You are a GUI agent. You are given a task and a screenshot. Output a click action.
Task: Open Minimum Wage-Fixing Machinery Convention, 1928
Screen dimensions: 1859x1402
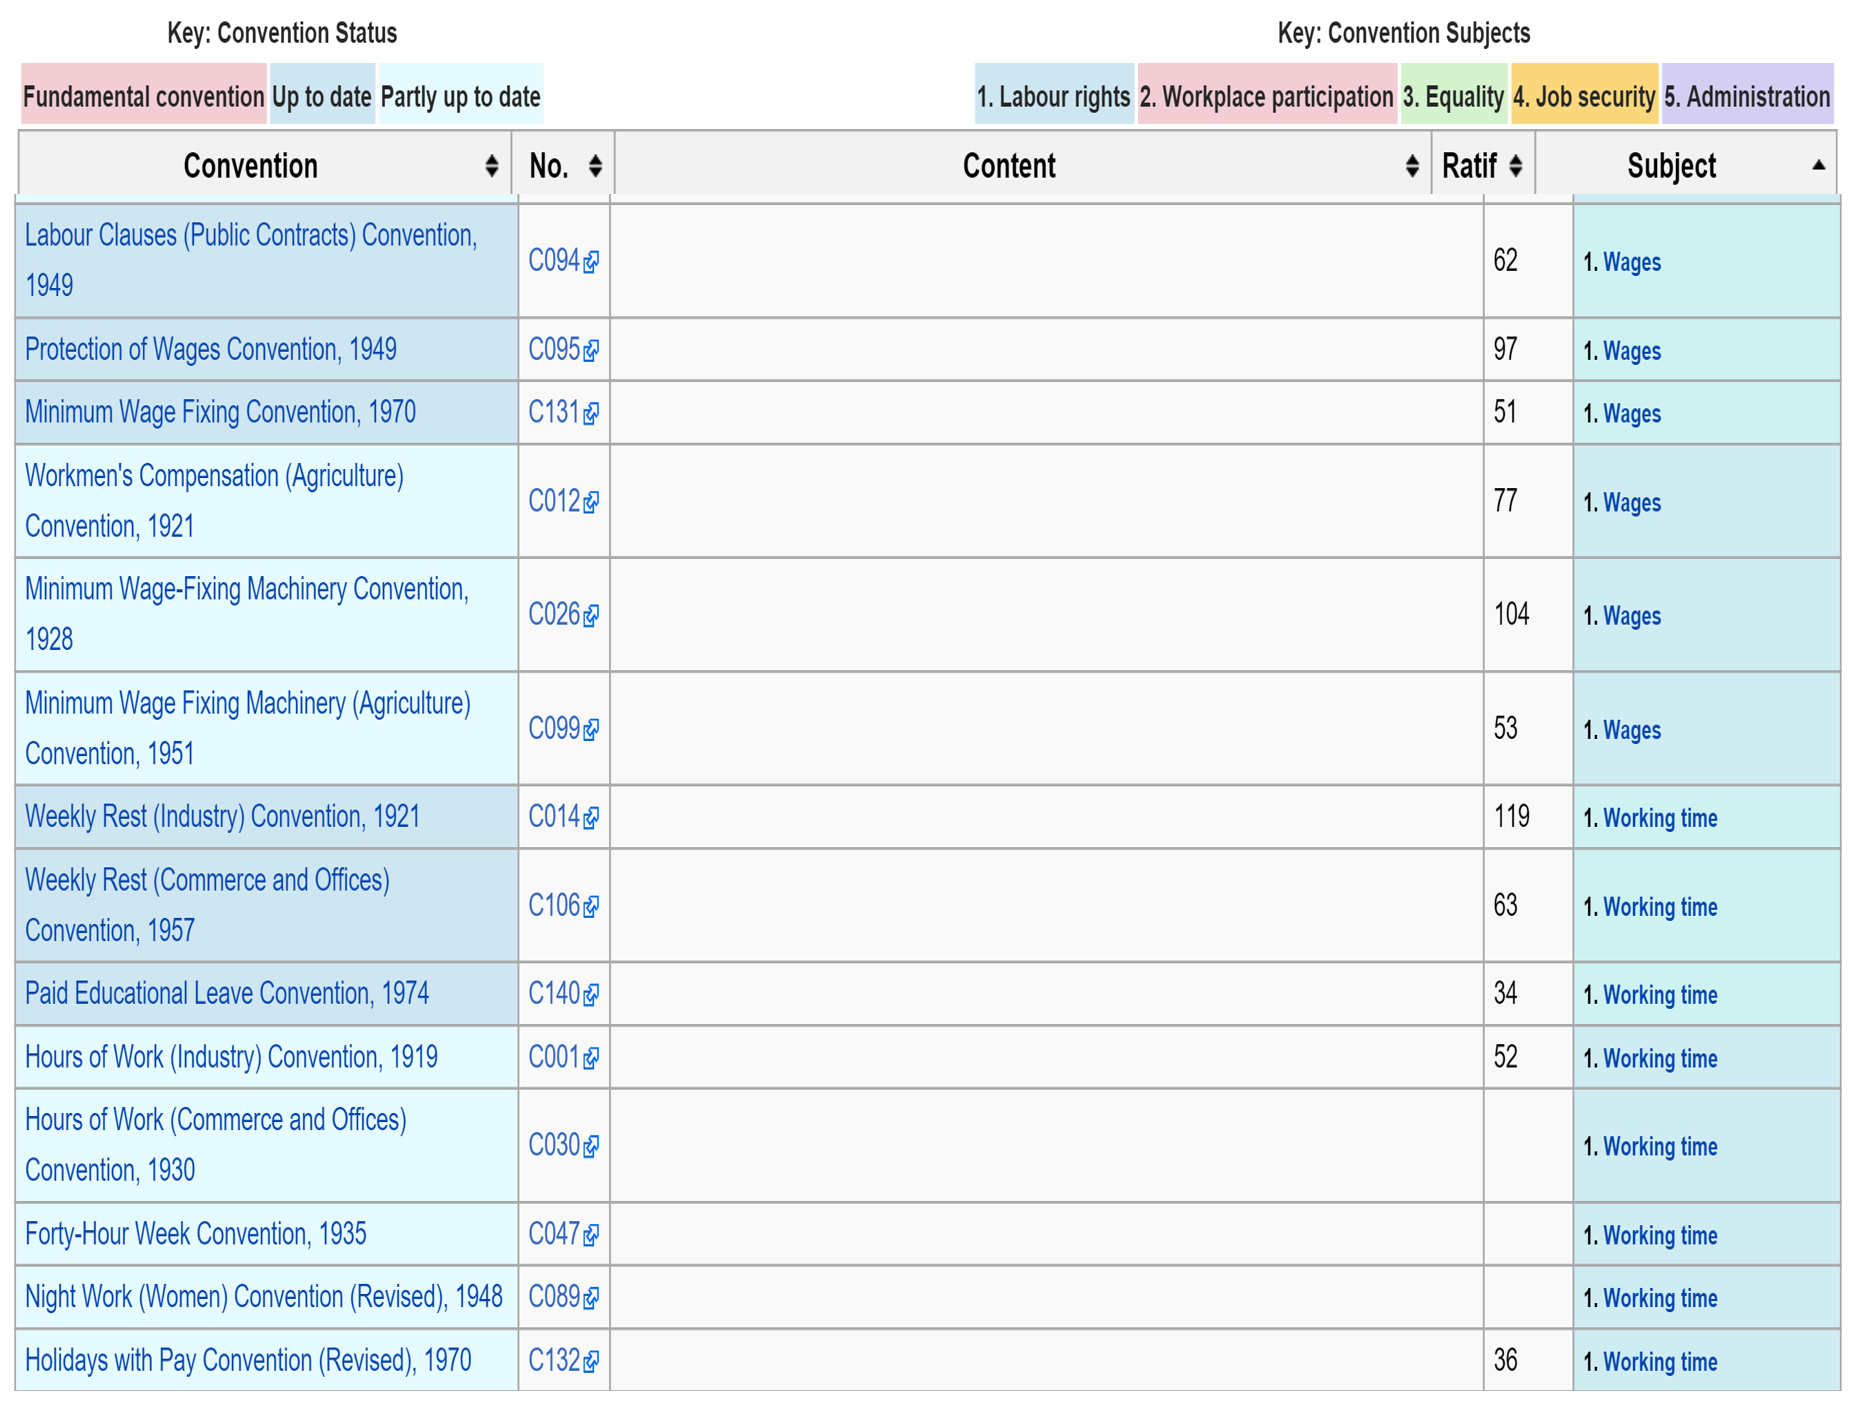click(246, 614)
